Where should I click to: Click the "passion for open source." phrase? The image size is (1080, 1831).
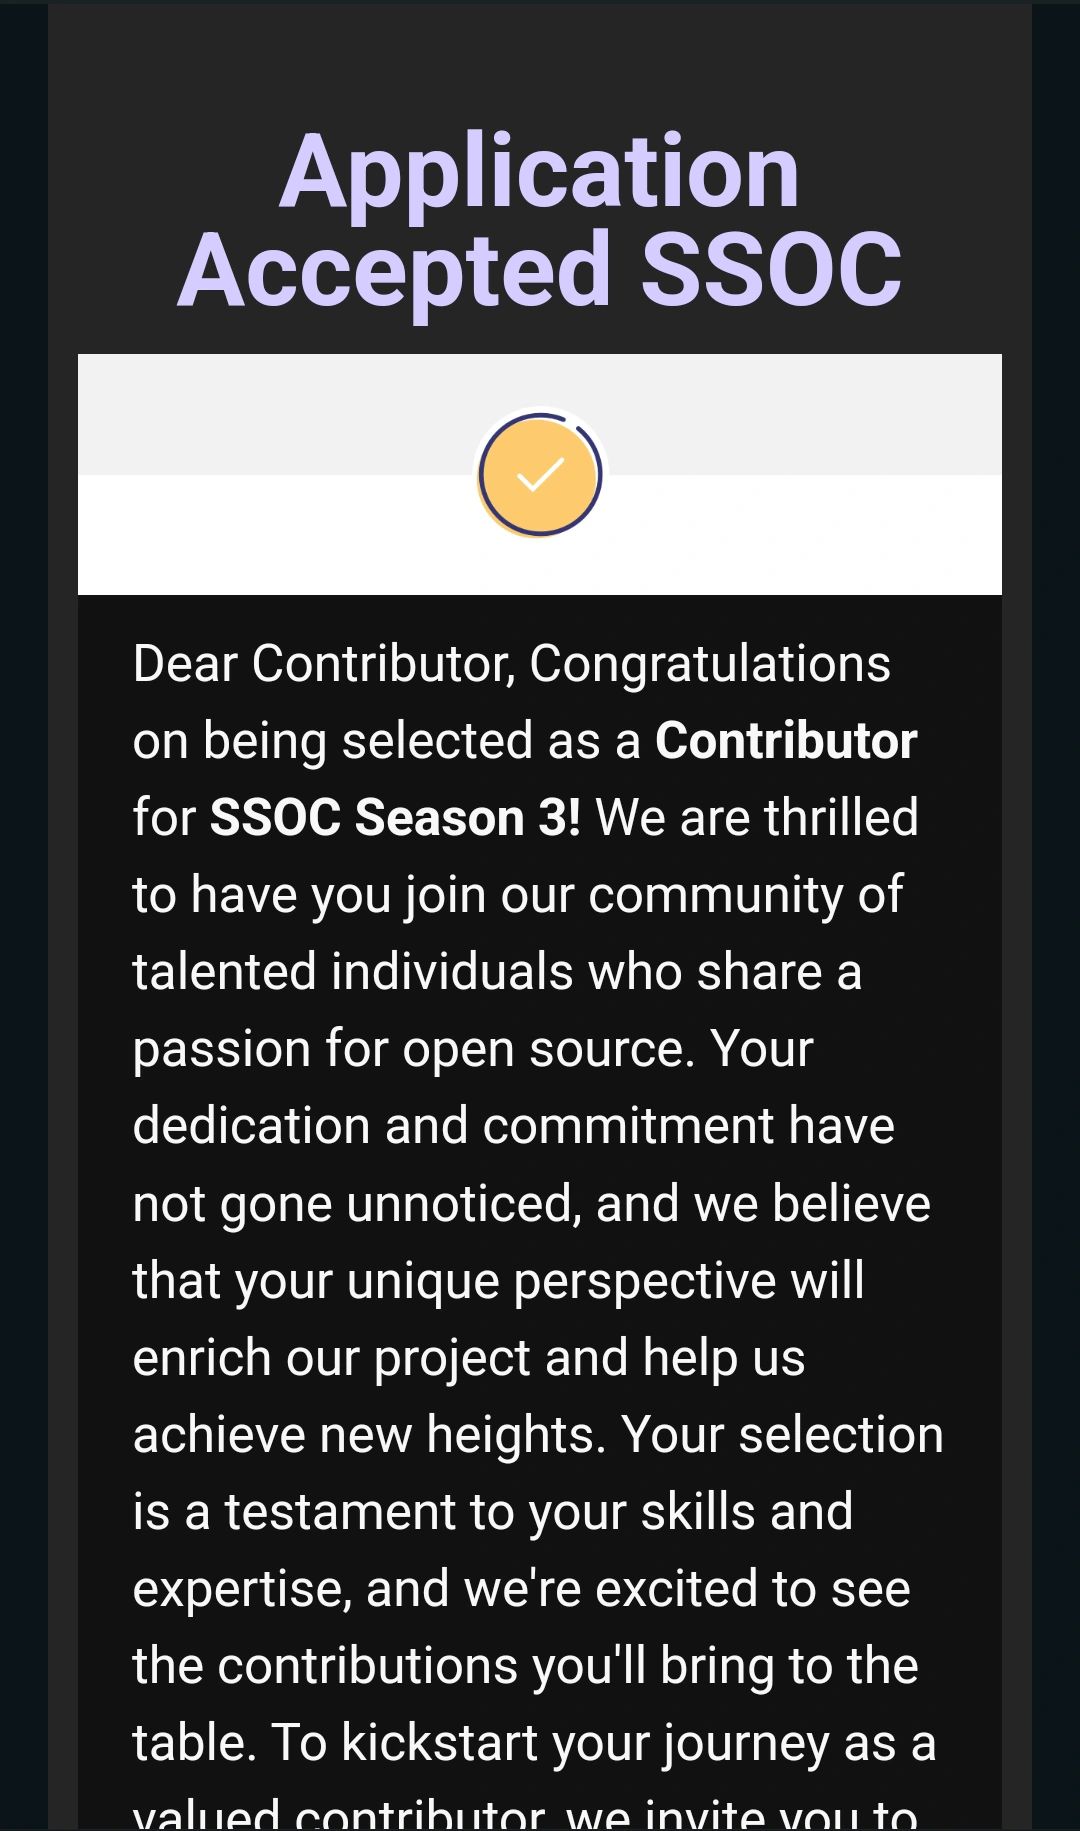(414, 1049)
